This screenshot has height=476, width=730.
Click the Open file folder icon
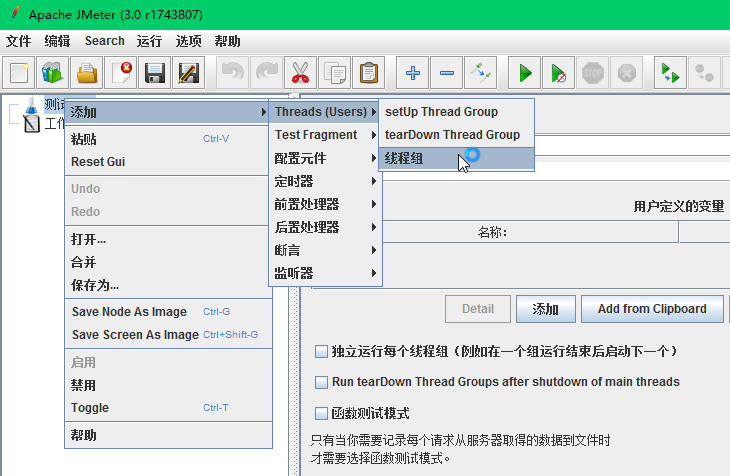(x=87, y=73)
